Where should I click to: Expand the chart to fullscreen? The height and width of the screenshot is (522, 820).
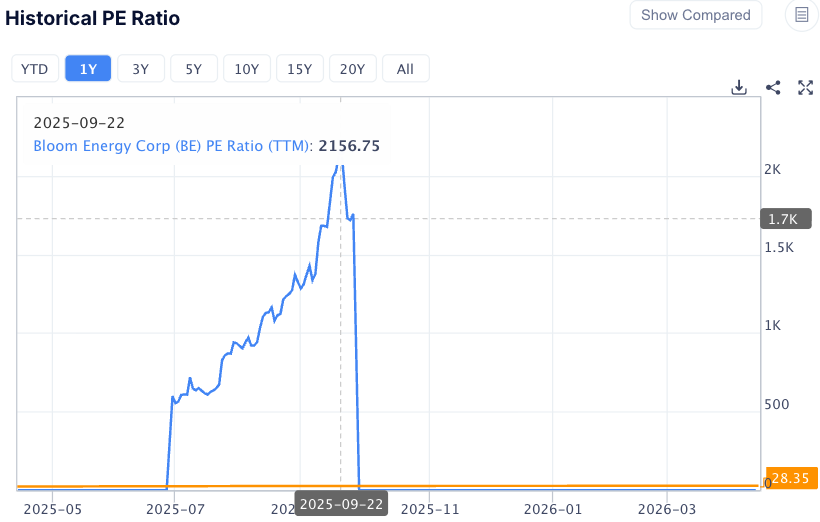click(805, 87)
